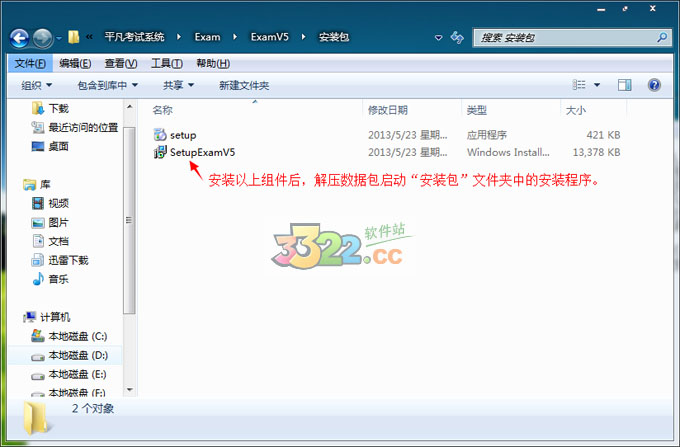
Task: Go back with the Back arrow button
Action: coord(20,38)
